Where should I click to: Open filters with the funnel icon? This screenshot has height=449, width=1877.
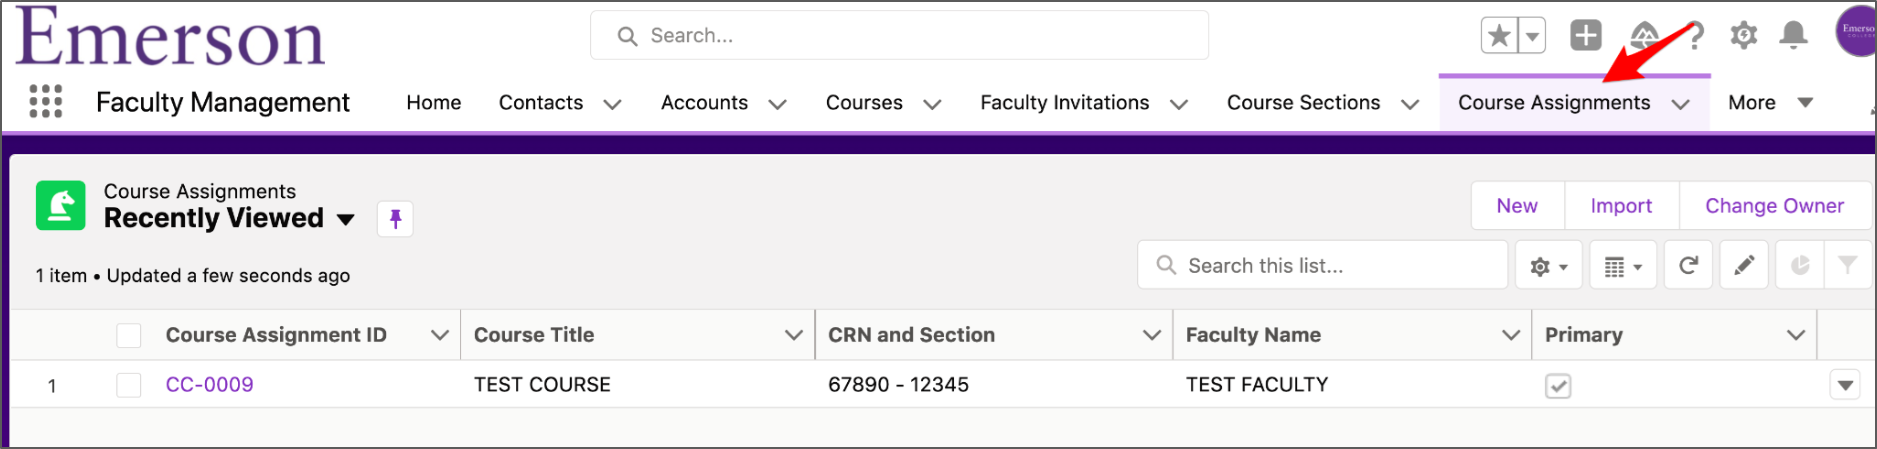pos(1847,265)
